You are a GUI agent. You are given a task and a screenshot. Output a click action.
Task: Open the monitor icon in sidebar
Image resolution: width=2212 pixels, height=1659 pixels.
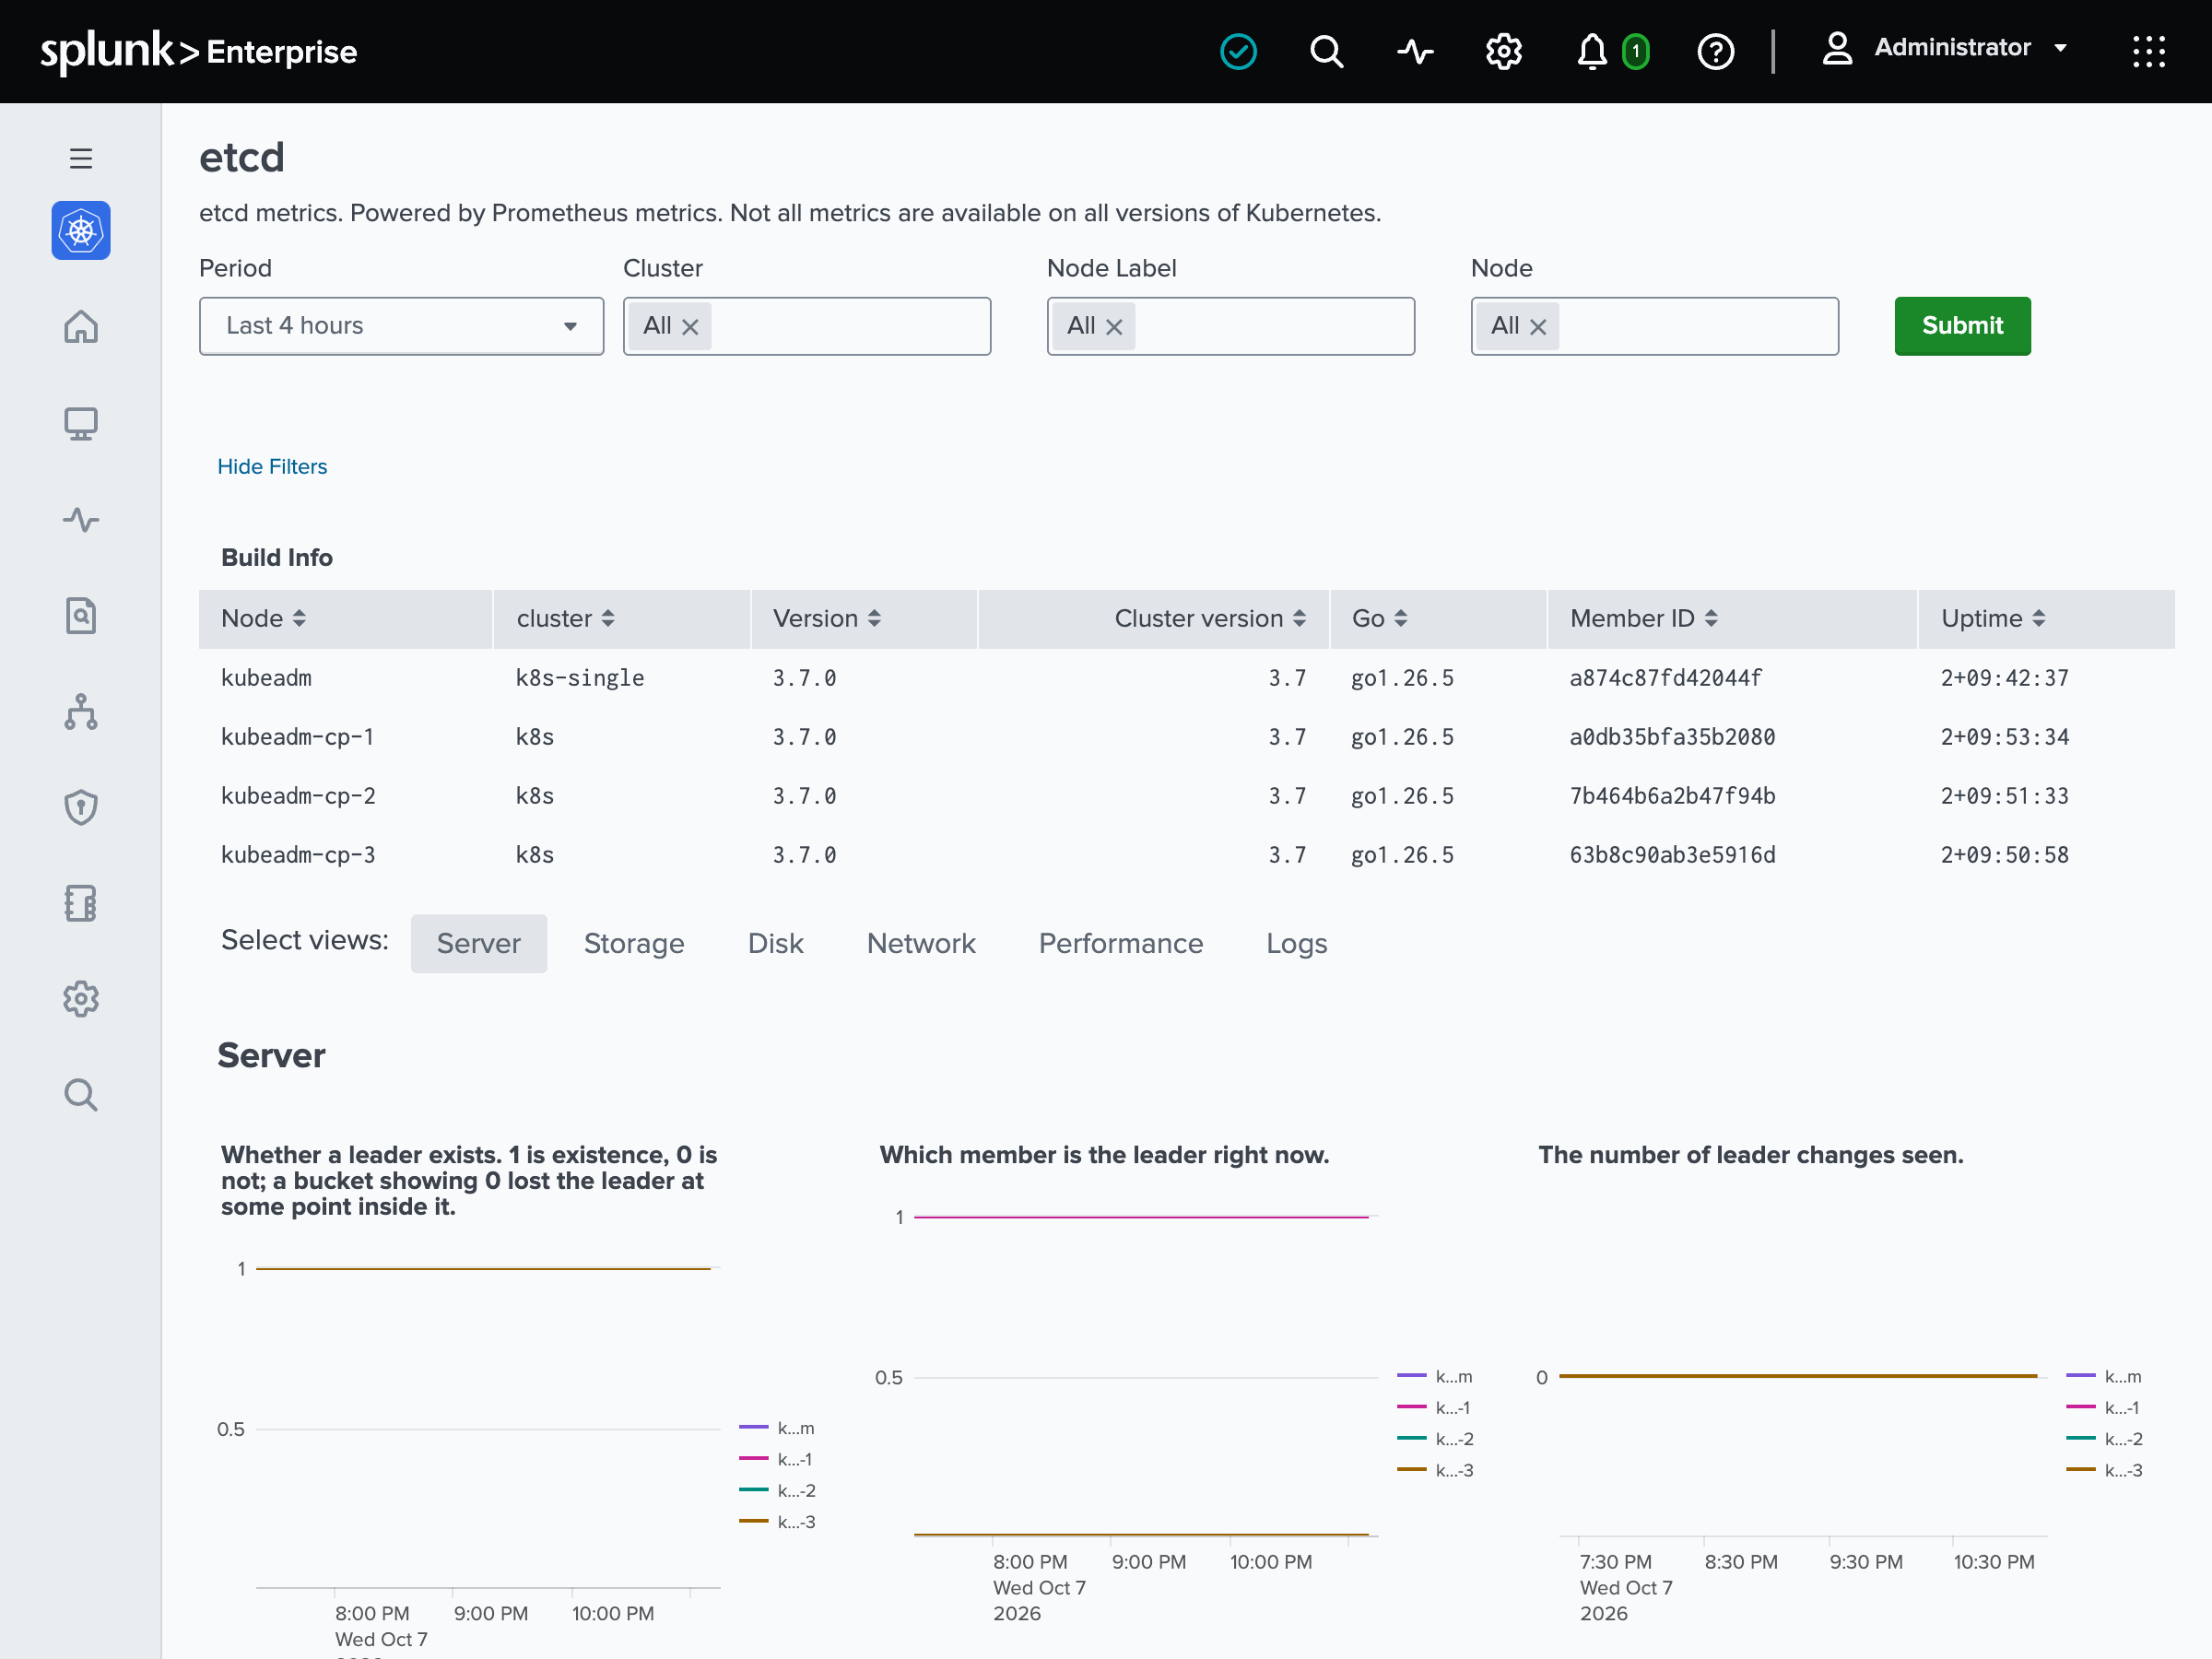[81, 423]
